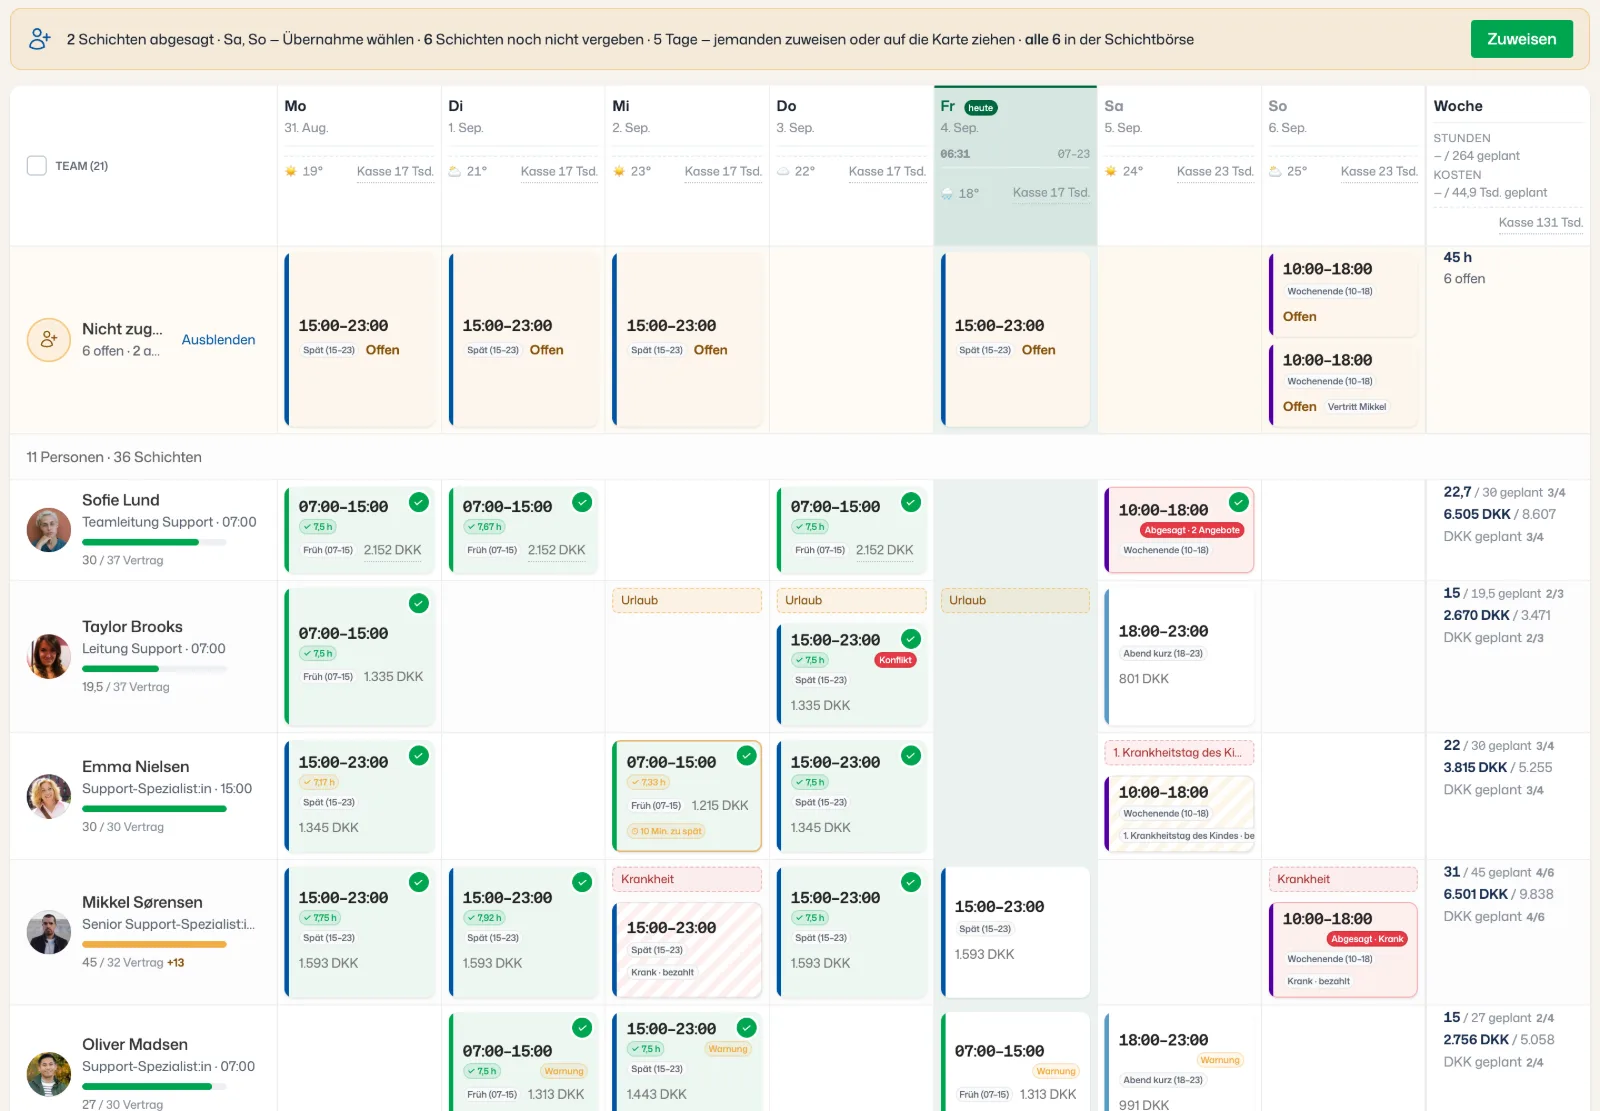The height and width of the screenshot is (1111, 1600).
Task: Click the round person-plus icon beside Nicht zug...
Action: (x=48, y=340)
